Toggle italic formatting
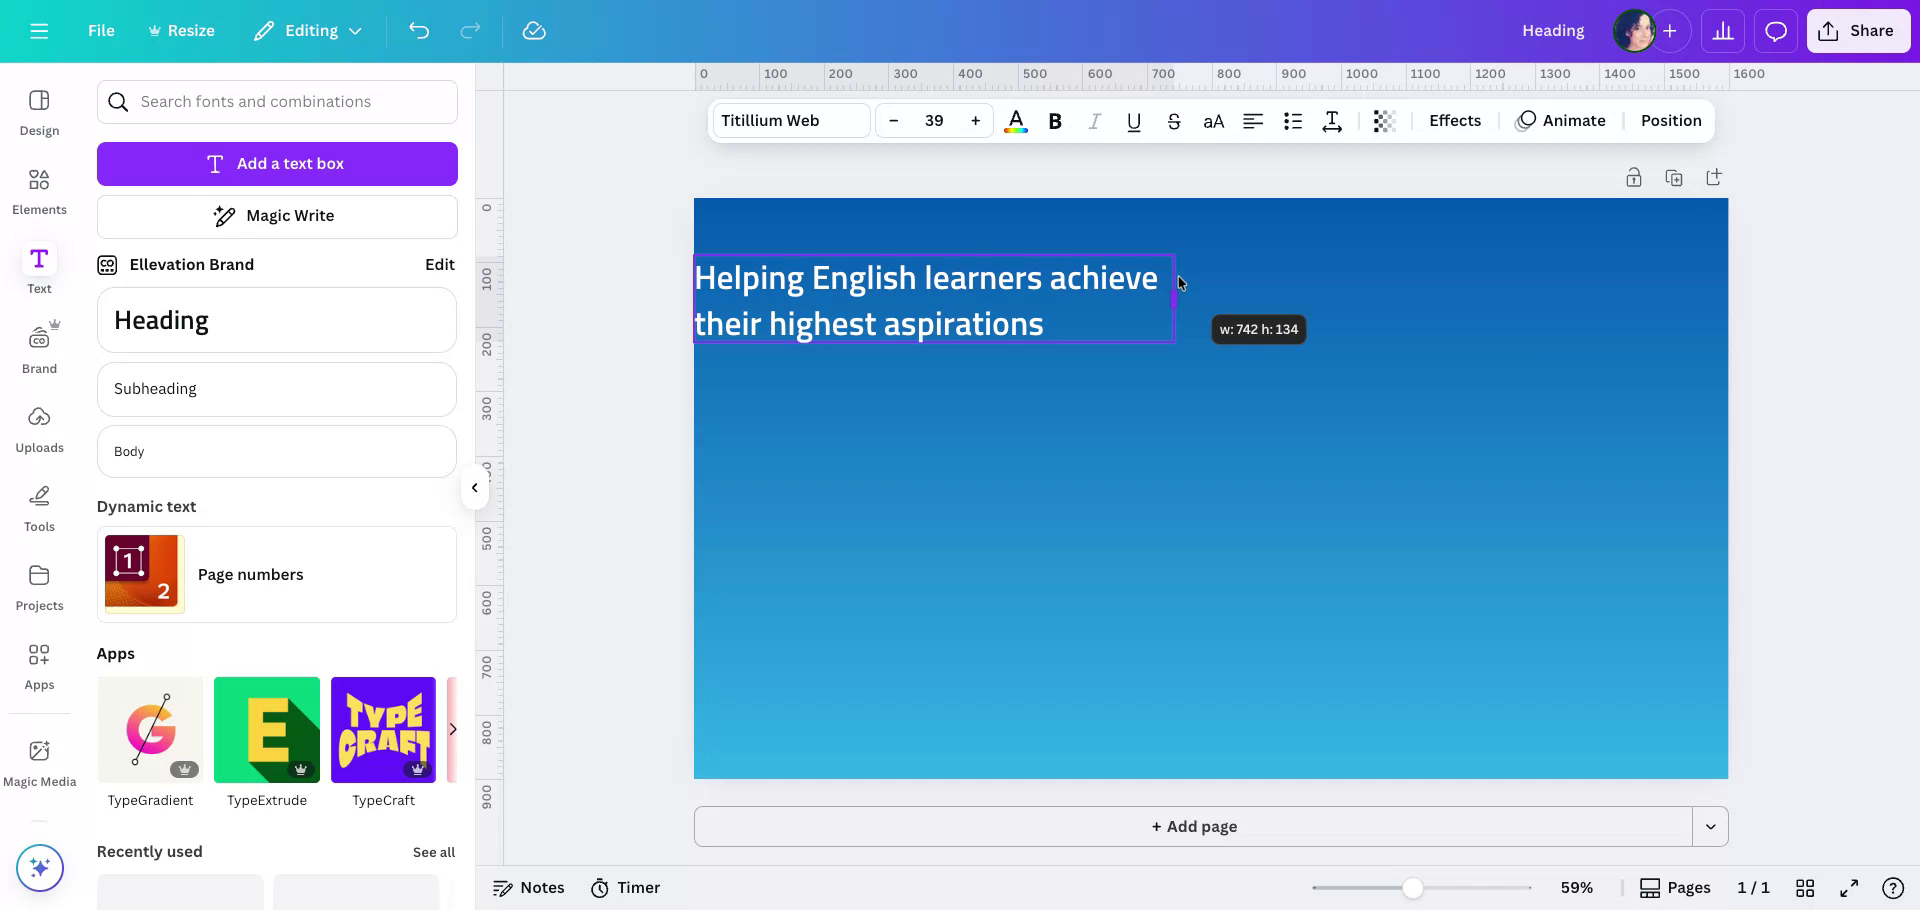The width and height of the screenshot is (1920, 910). point(1094,121)
